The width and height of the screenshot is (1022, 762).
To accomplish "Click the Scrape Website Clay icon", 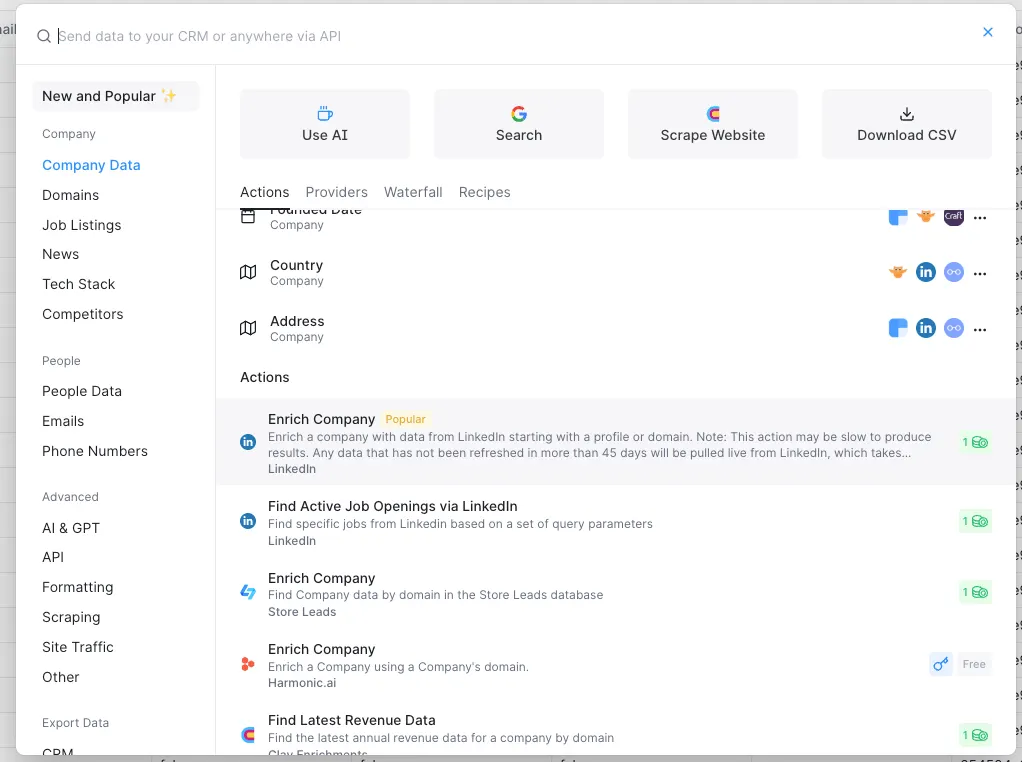I will (x=713, y=114).
